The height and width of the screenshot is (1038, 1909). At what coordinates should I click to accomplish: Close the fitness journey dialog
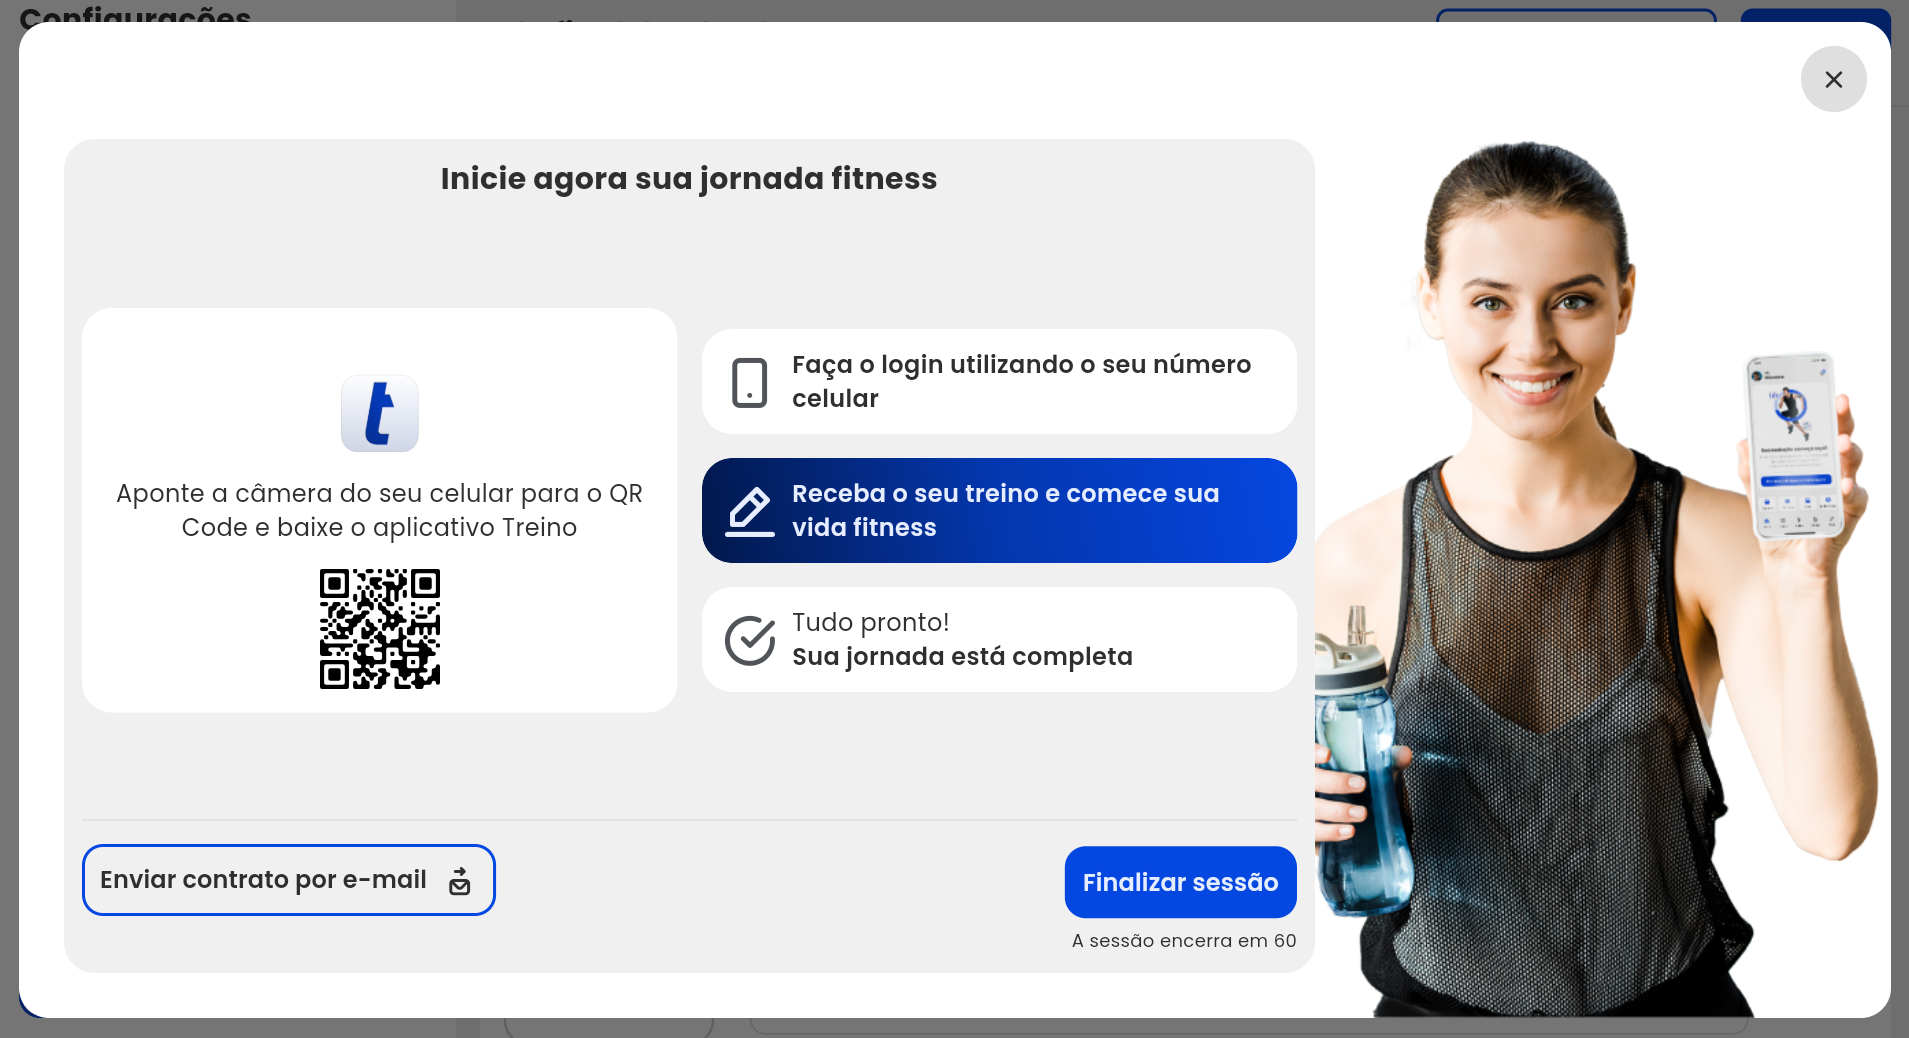[x=1833, y=79]
